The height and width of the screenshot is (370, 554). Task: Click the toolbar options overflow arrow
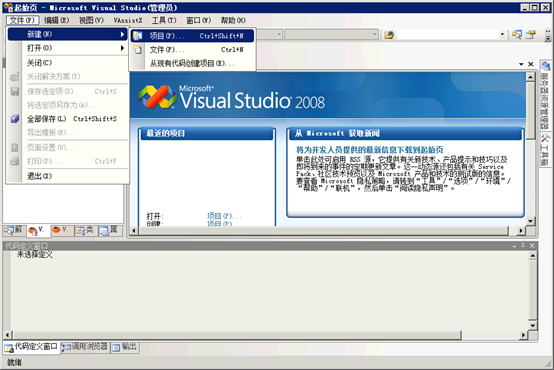548,35
